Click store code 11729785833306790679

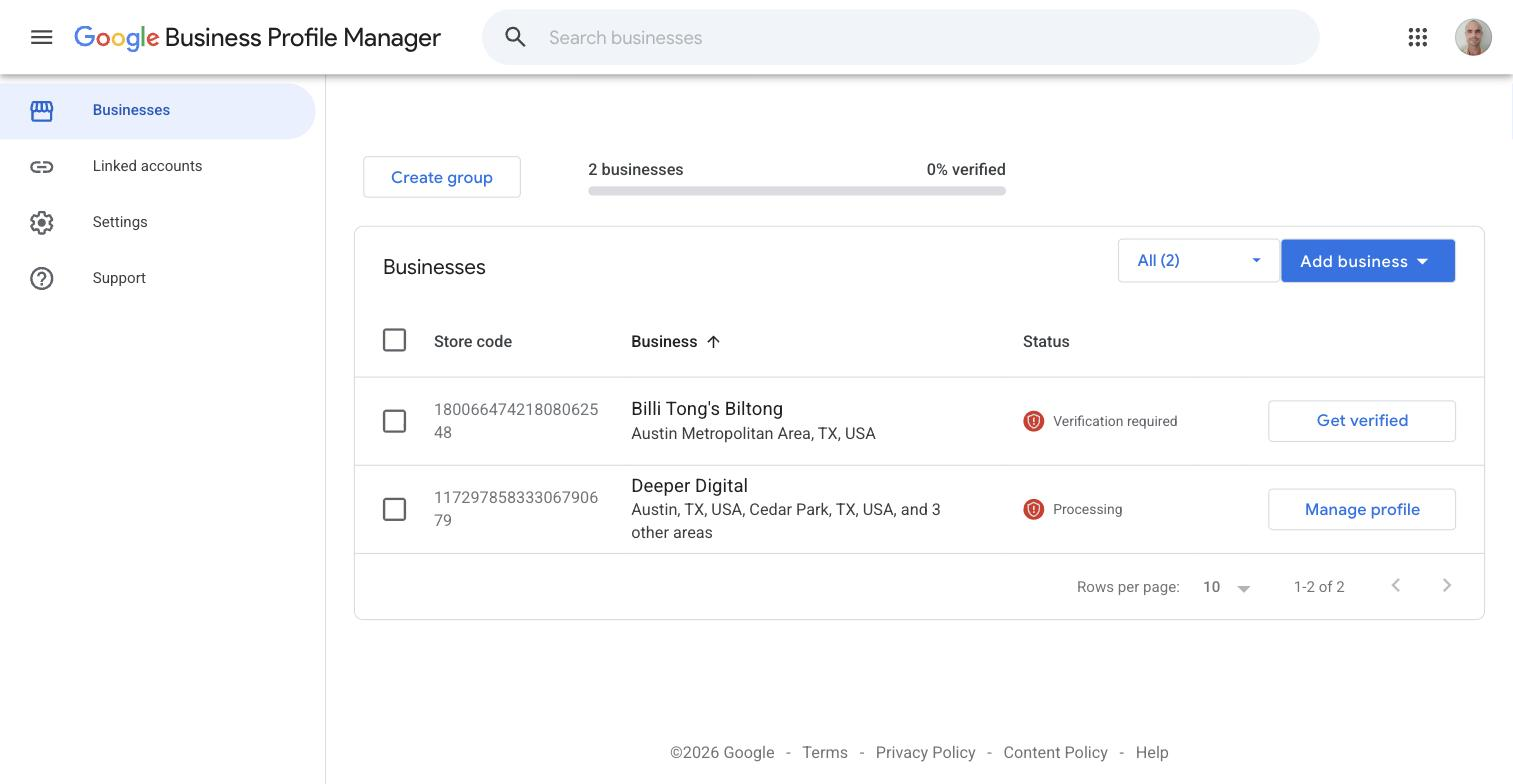pos(516,509)
